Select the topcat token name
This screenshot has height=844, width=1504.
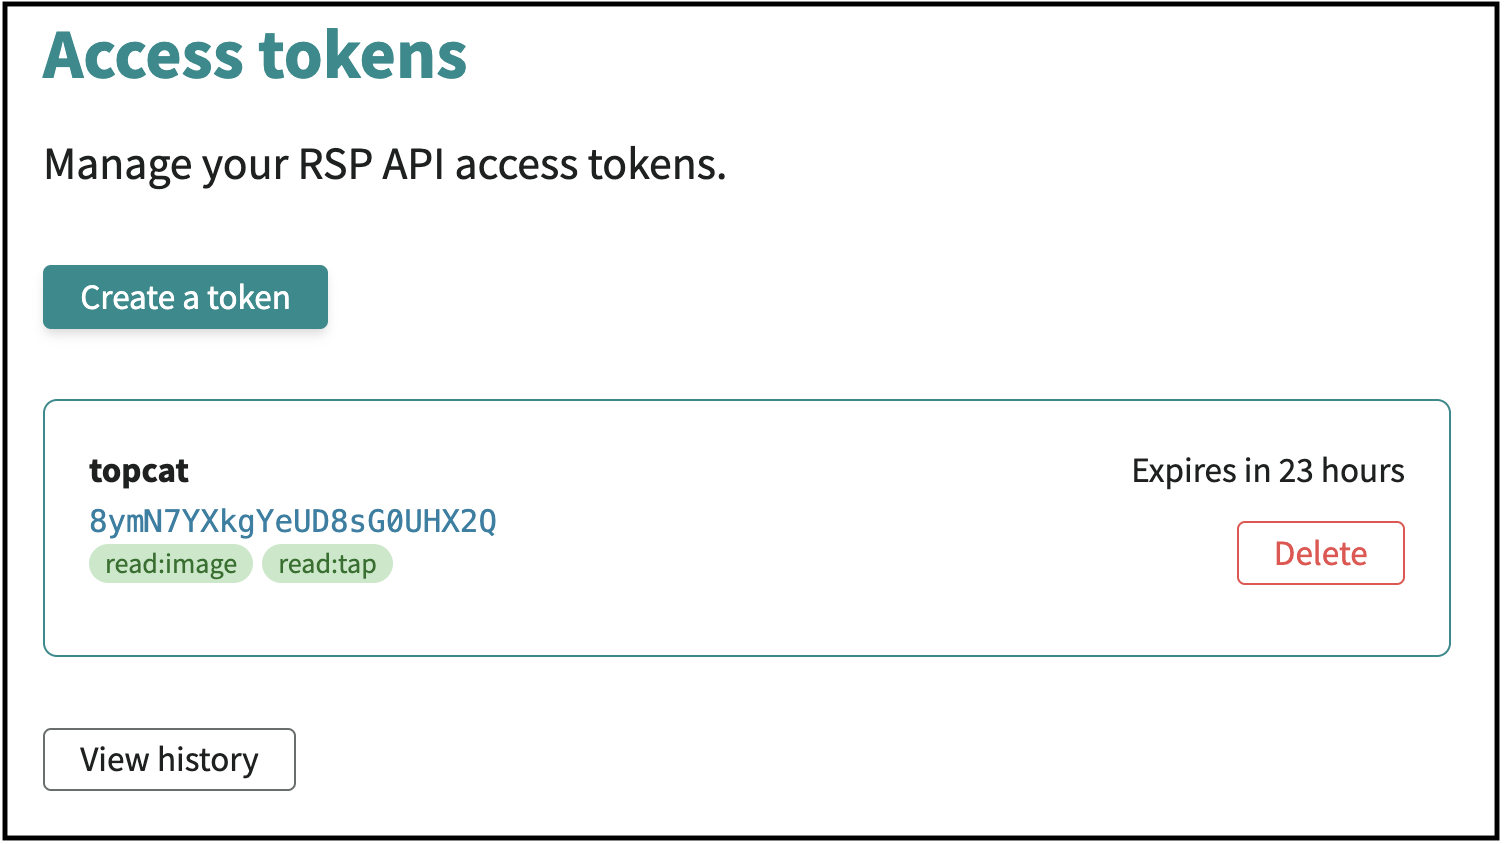point(139,471)
